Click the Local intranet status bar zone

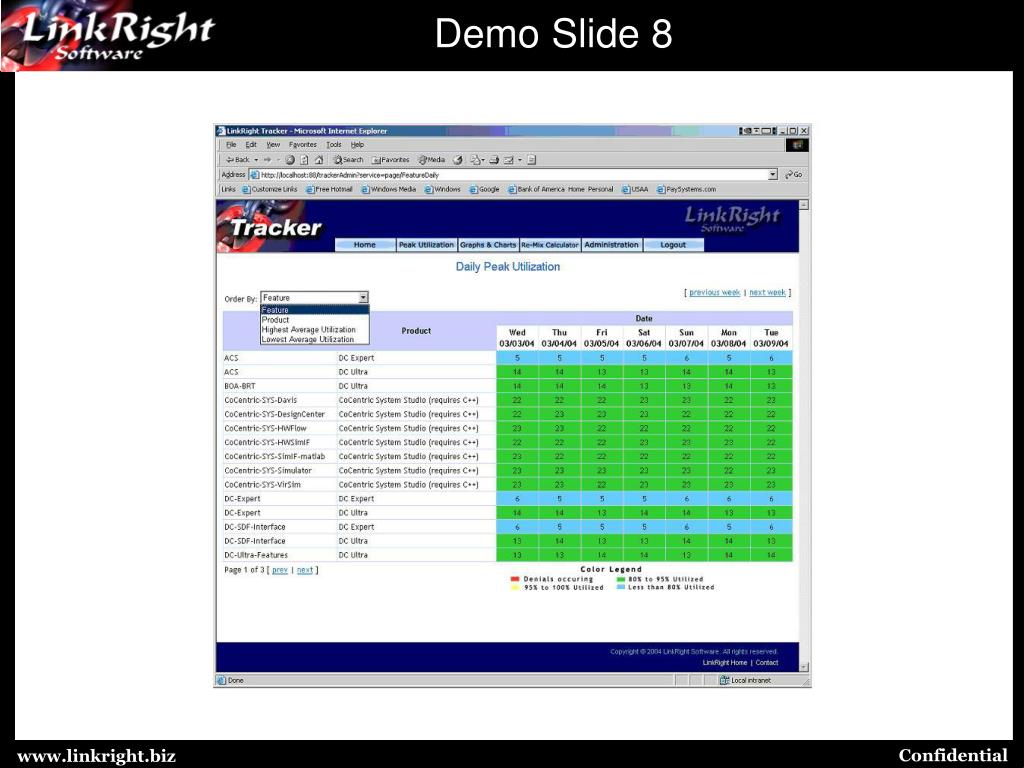745,680
